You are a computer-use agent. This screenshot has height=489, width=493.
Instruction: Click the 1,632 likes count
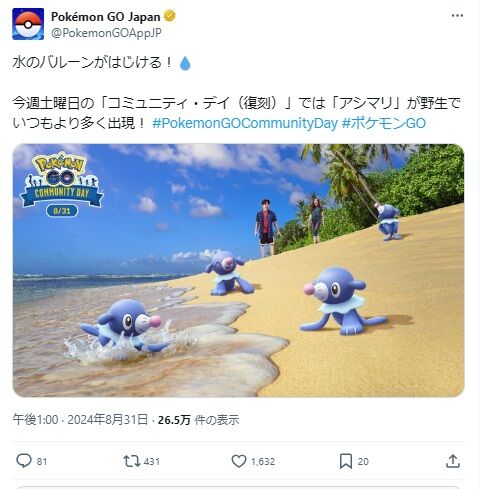(x=263, y=462)
